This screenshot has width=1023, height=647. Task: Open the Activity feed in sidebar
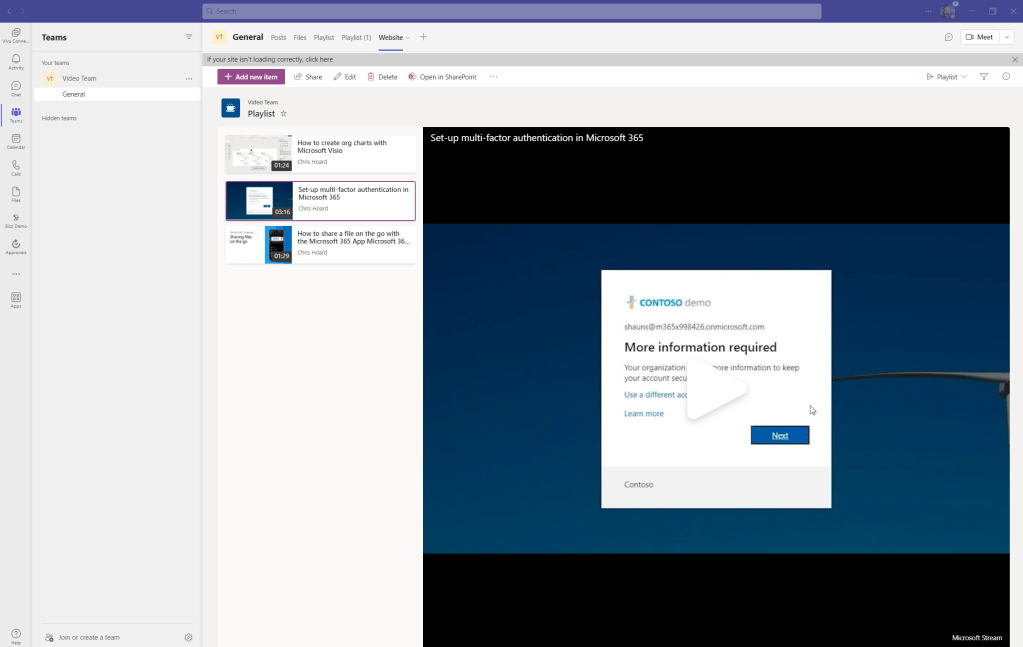(x=16, y=61)
